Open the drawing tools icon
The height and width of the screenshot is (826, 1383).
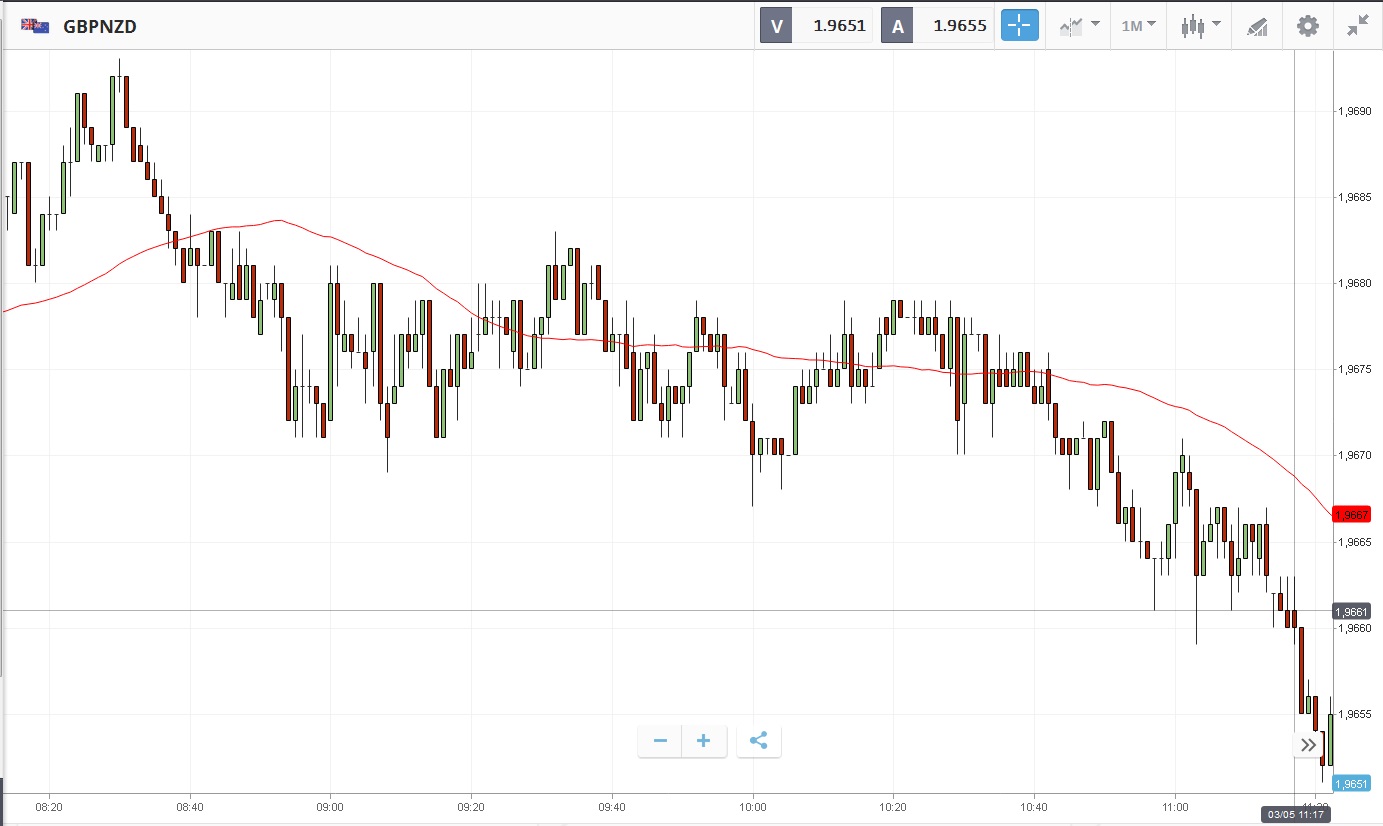coord(1256,26)
